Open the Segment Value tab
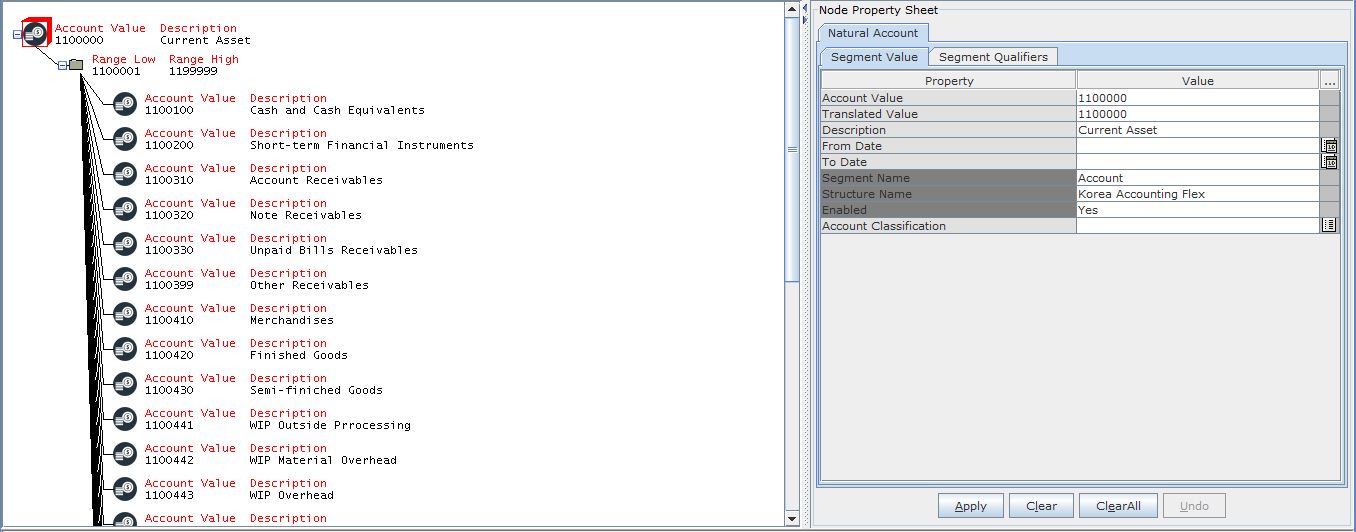This screenshot has width=1356, height=532. click(x=874, y=57)
